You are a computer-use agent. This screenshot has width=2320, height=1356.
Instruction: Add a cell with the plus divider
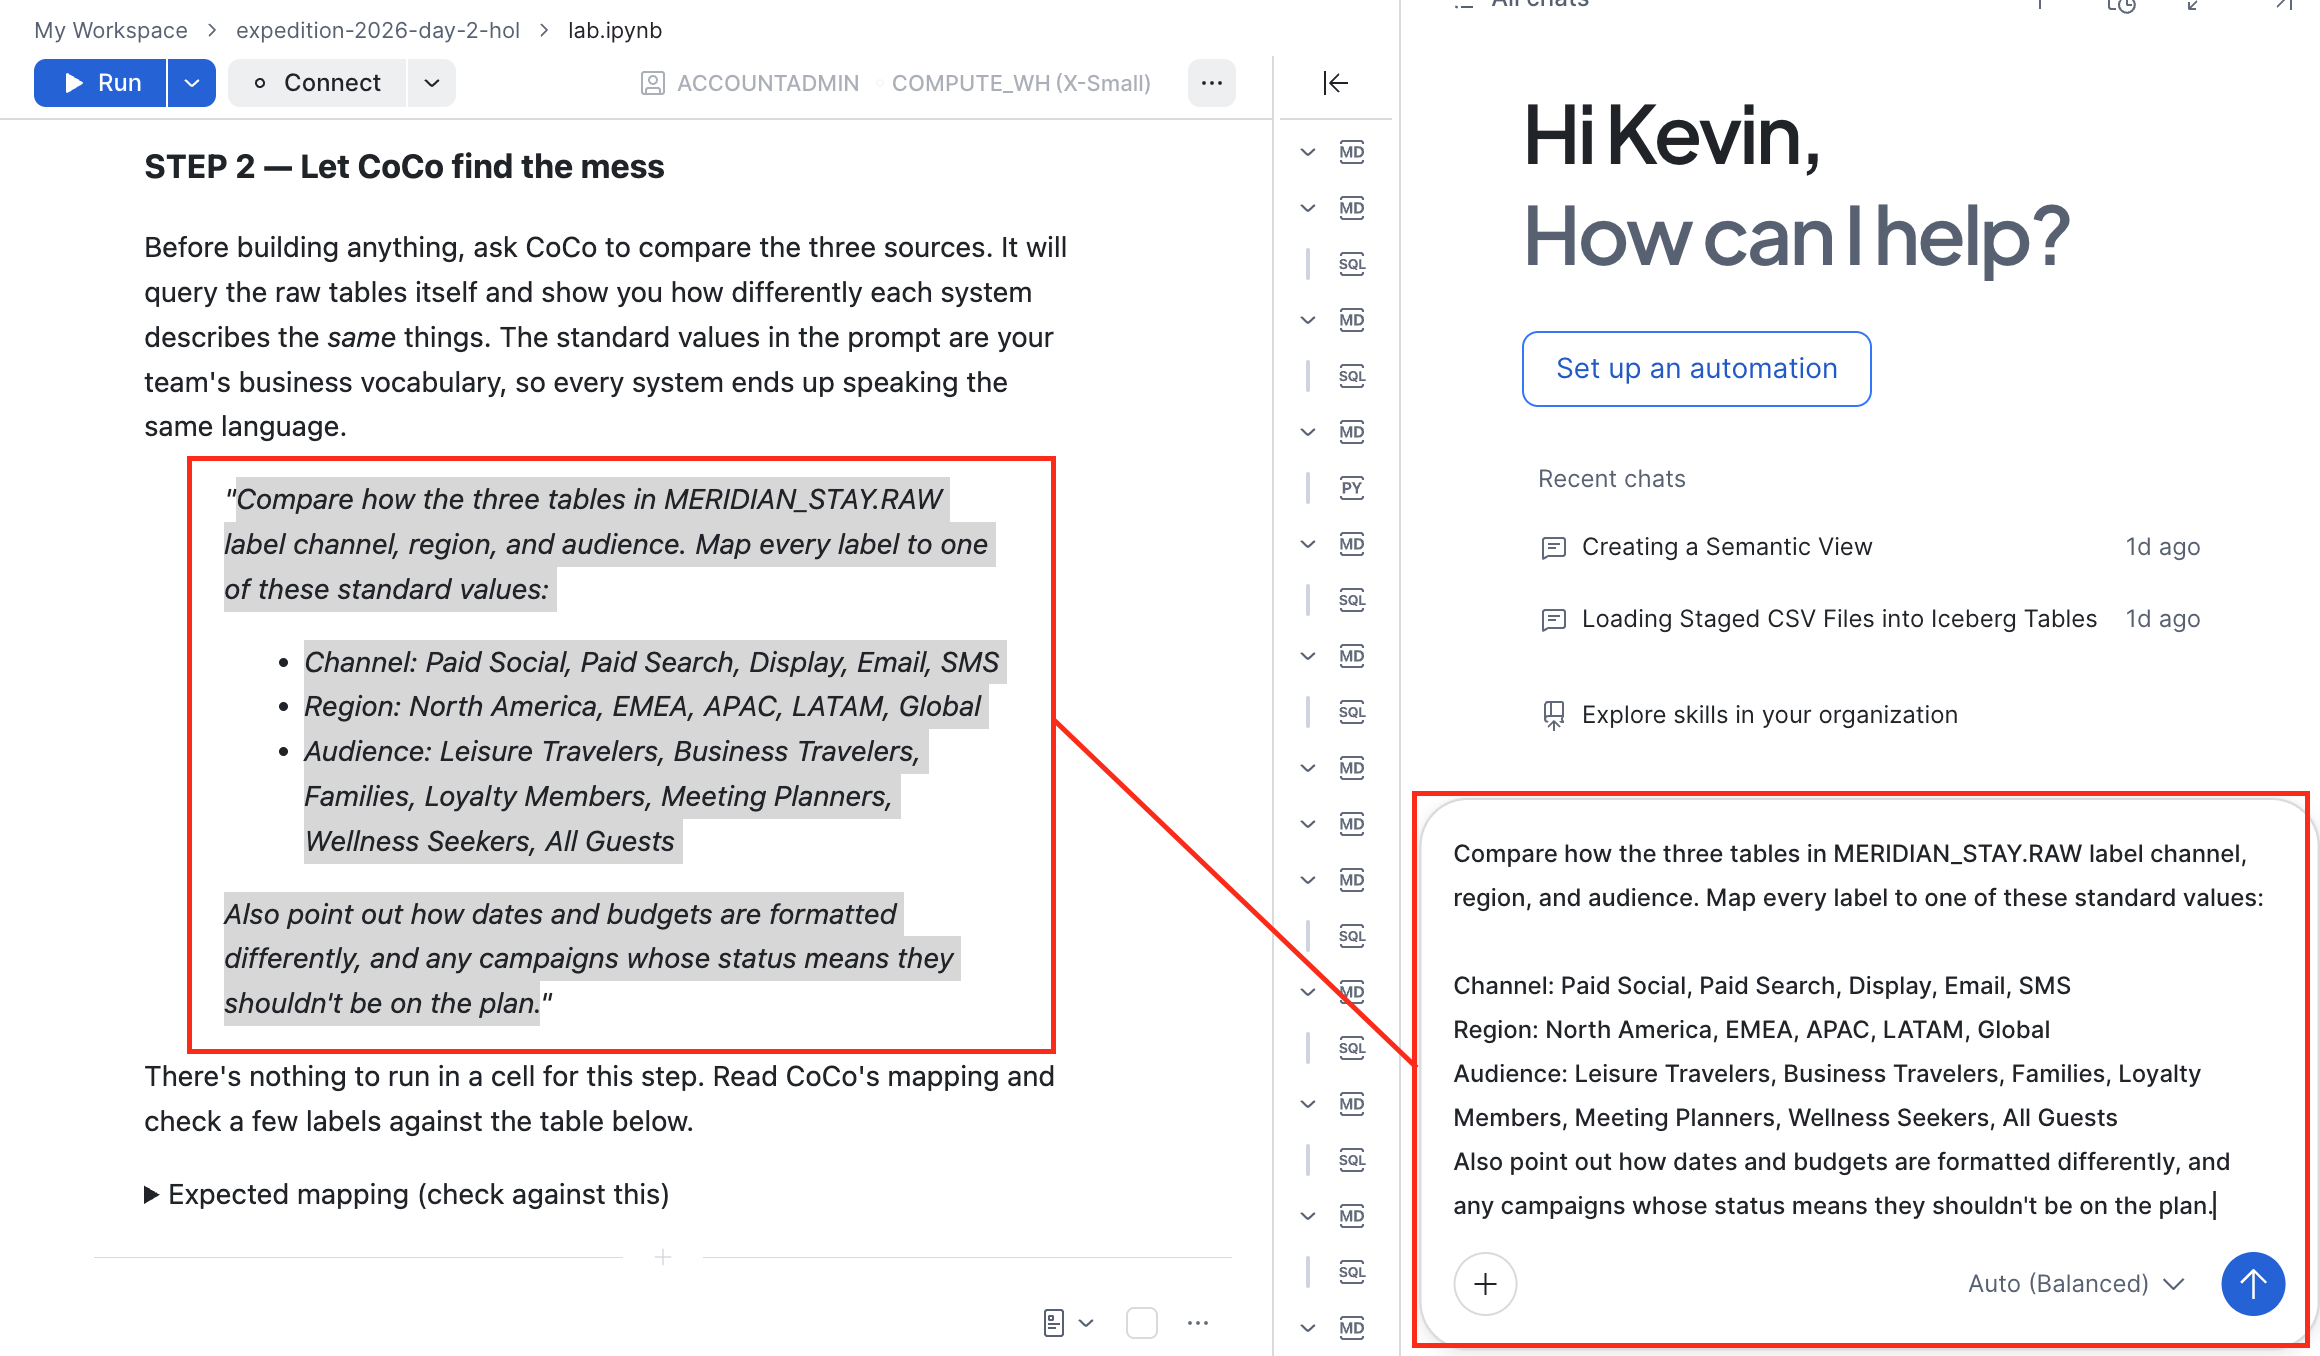point(662,1257)
